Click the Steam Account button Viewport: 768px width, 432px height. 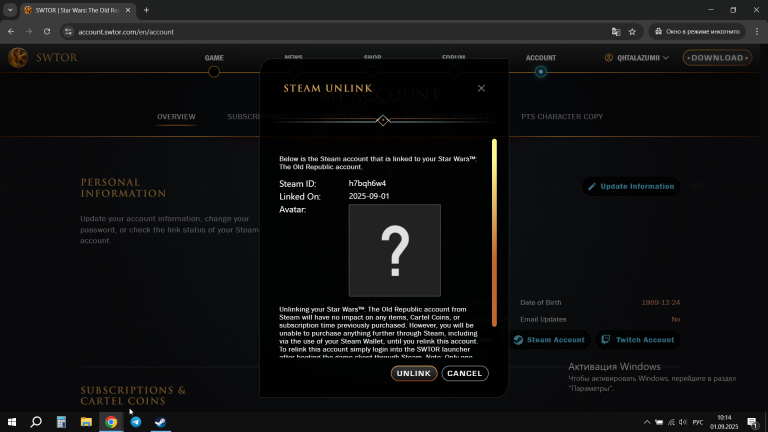(550, 339)
